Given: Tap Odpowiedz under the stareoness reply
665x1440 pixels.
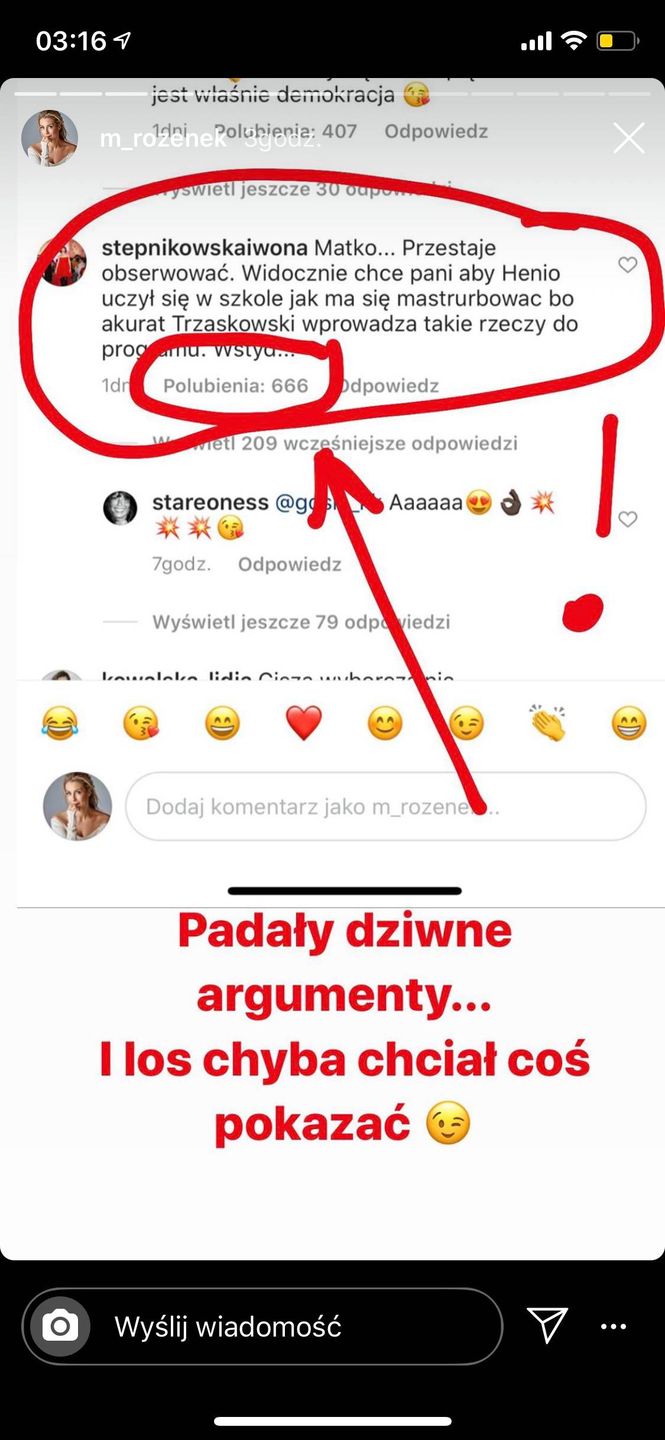Looking at the screenshot, I should click(290, 564).
